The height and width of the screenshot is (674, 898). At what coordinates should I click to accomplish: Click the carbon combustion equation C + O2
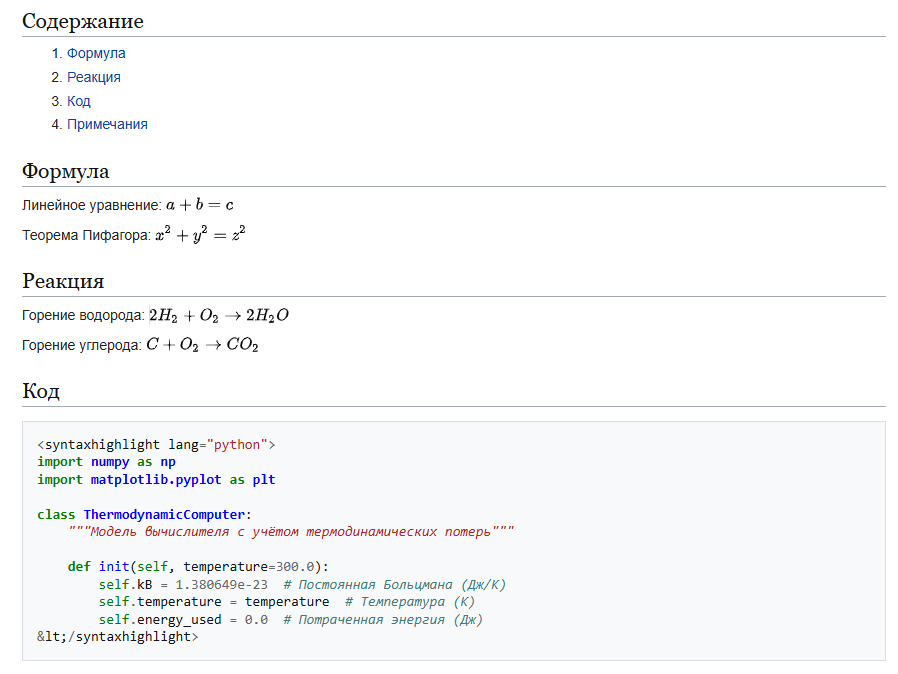coord(202,346)
